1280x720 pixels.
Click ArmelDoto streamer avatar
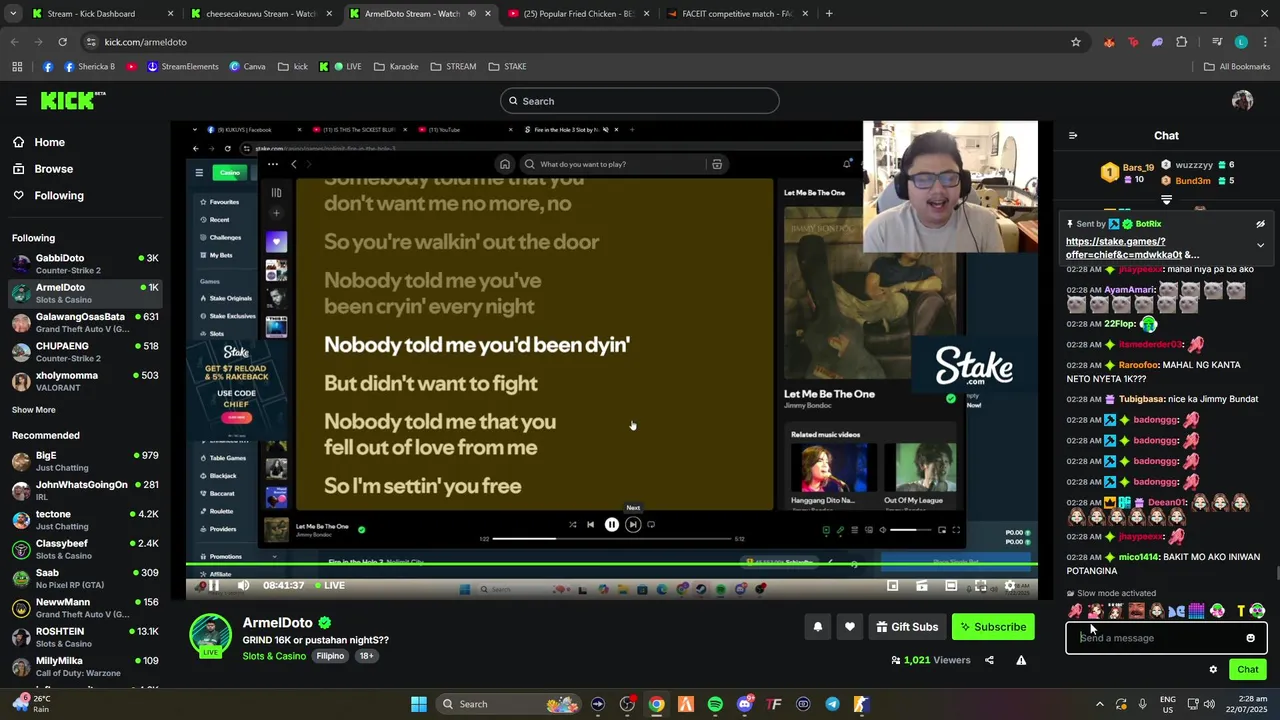[210, 636]
